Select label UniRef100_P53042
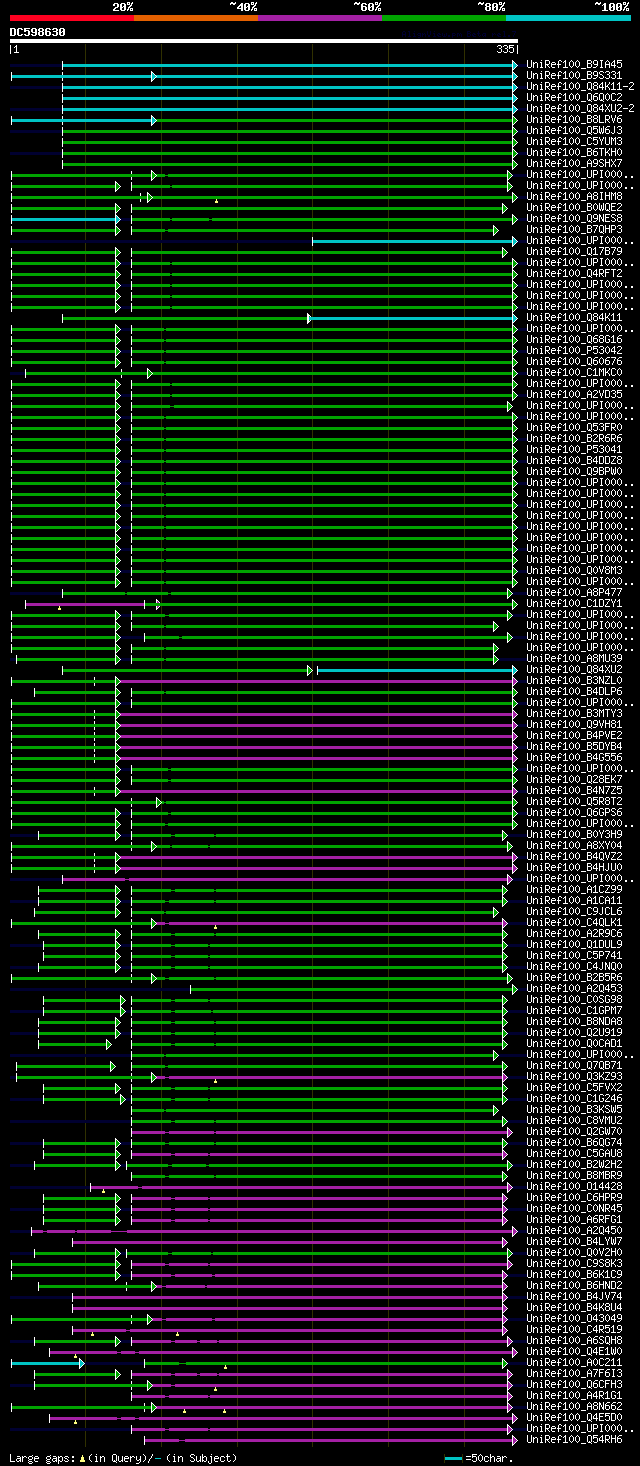The width and height of the screenshot is (640, 1466). pos(574,350)
